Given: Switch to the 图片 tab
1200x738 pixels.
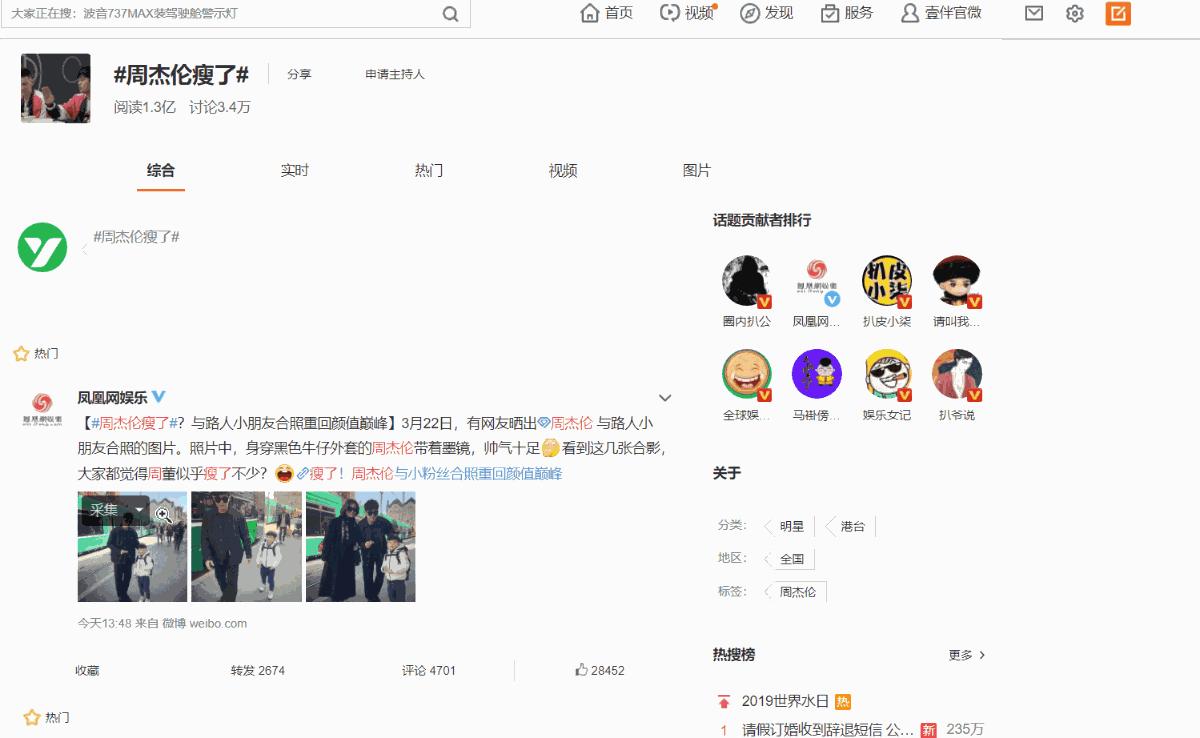Looking at the screenshot, I should [696, 171].
